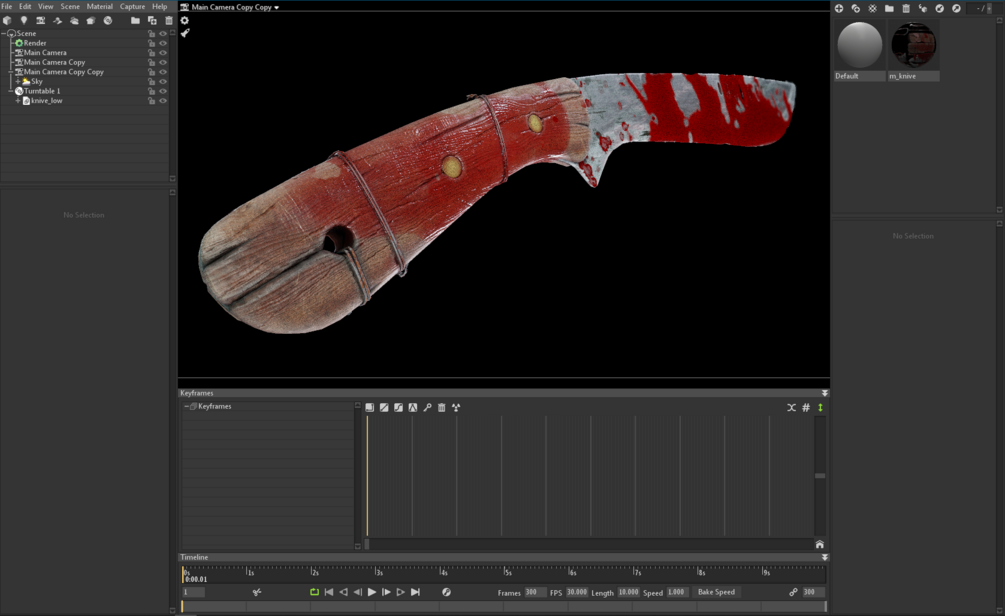1005x616 pixels.
Task: Open the Edit menu
Action: pyautogui.click(x=25, y=6)
